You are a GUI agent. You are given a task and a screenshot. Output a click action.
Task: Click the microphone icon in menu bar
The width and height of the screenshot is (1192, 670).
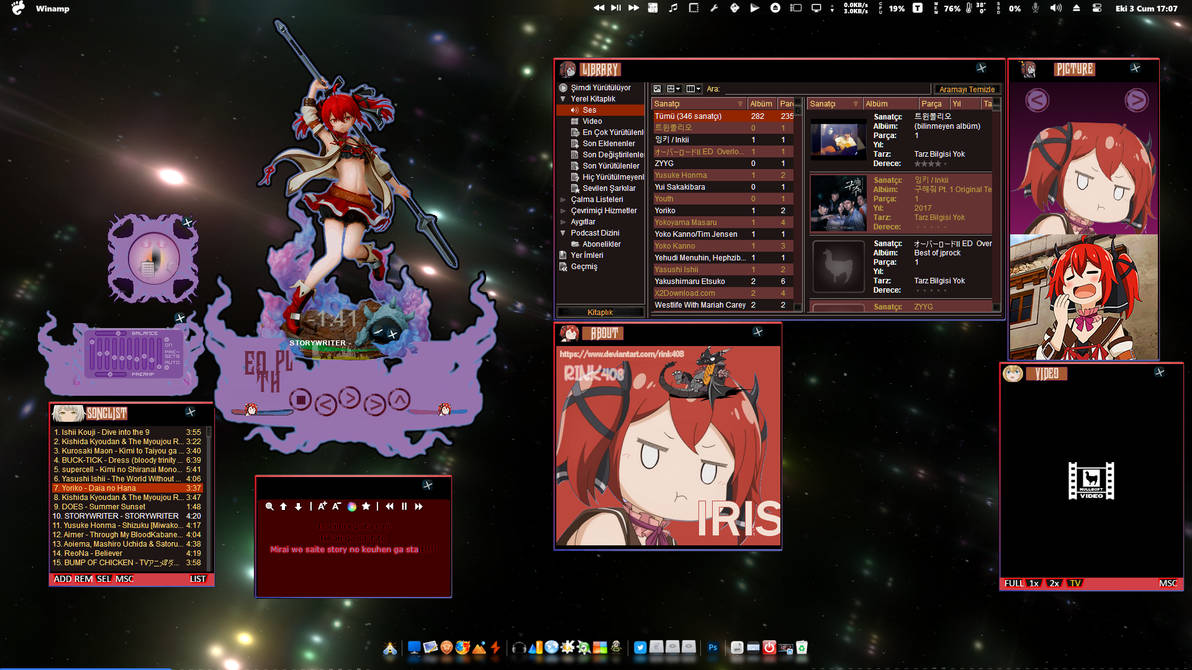click(x=1035, y=8)
